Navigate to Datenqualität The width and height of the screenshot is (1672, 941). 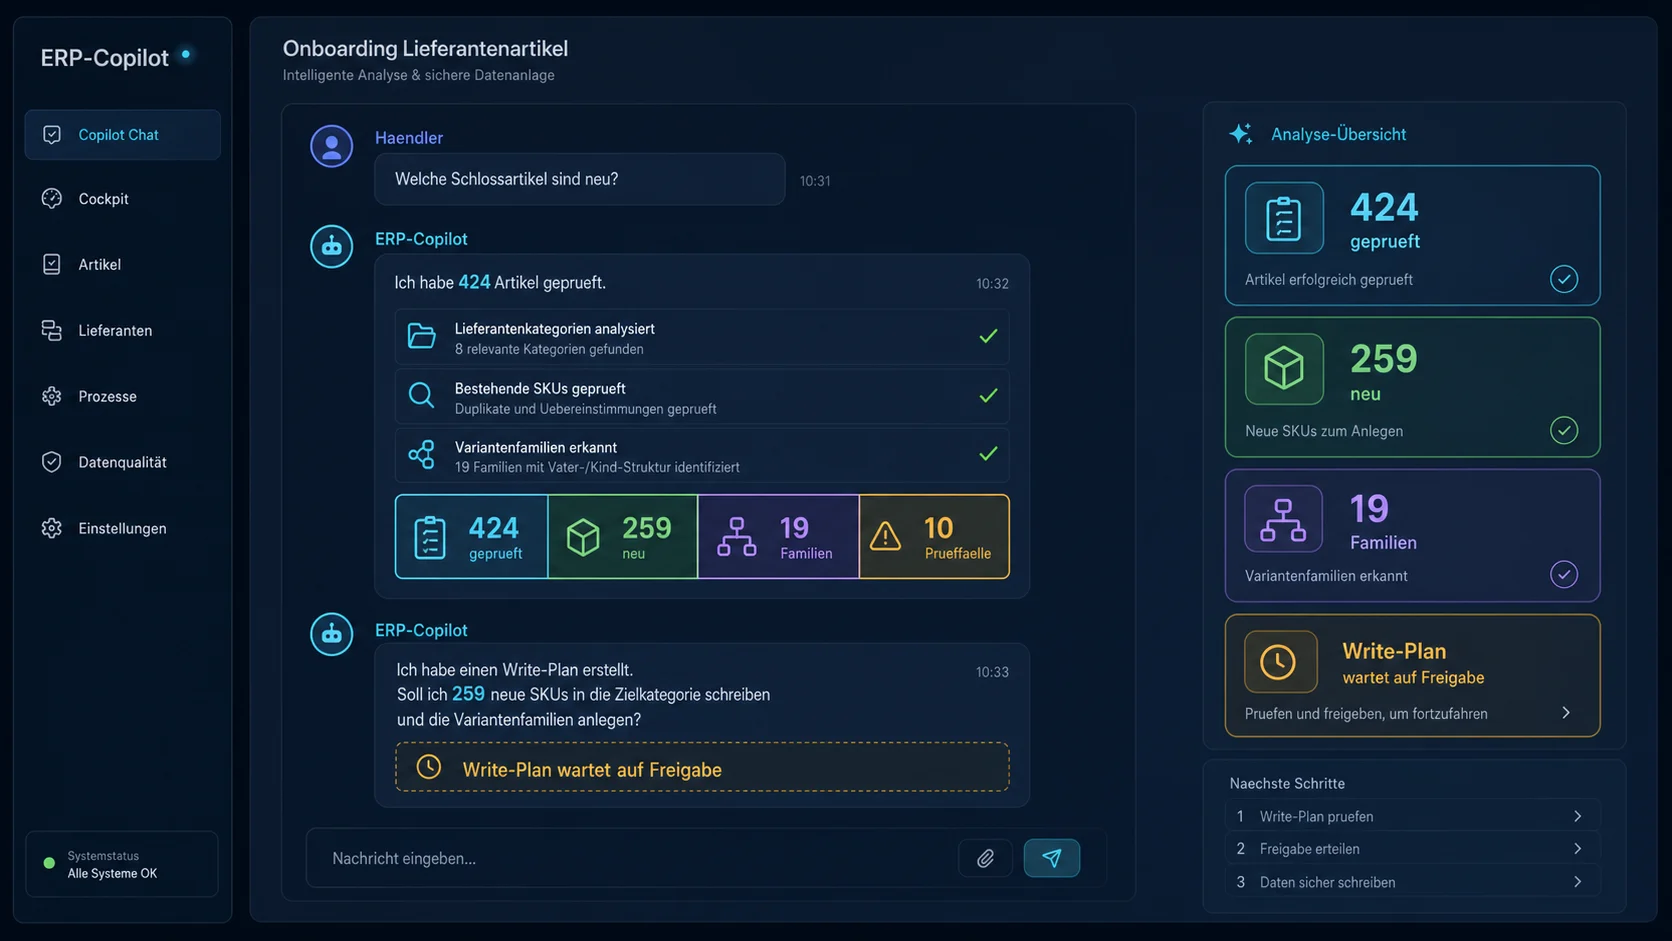click(x=122, y=462)
